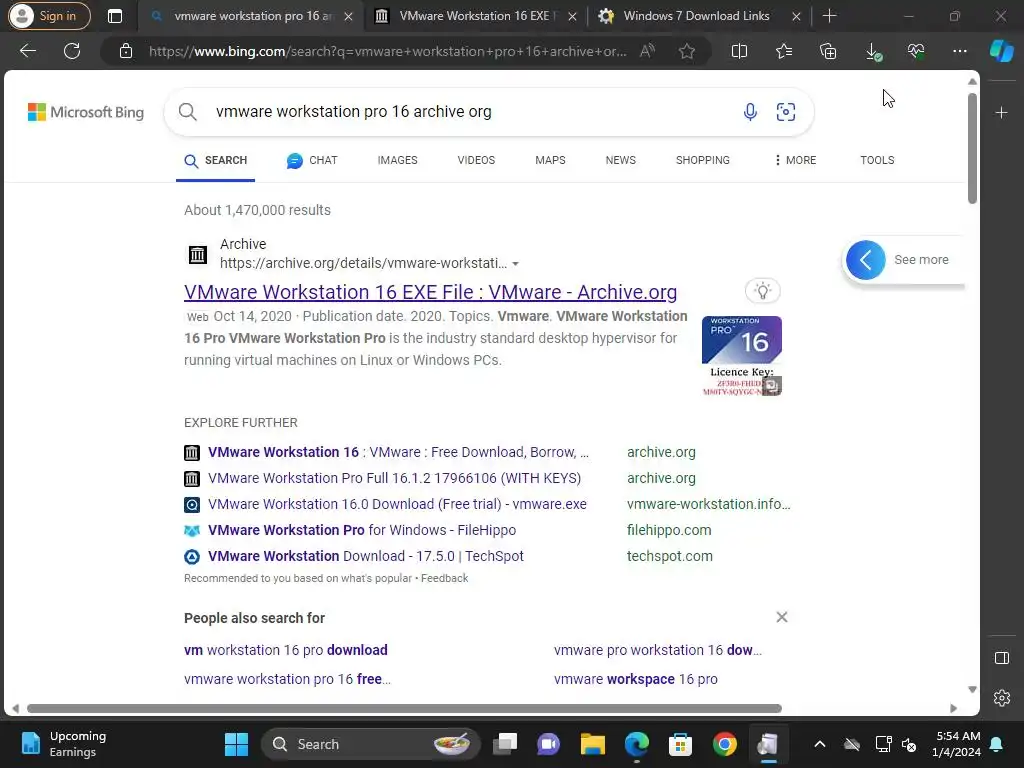The height and width of the screenshot is (768, 1024).
Task: Open the Windows Start button
Action: (x=236, y=744)
